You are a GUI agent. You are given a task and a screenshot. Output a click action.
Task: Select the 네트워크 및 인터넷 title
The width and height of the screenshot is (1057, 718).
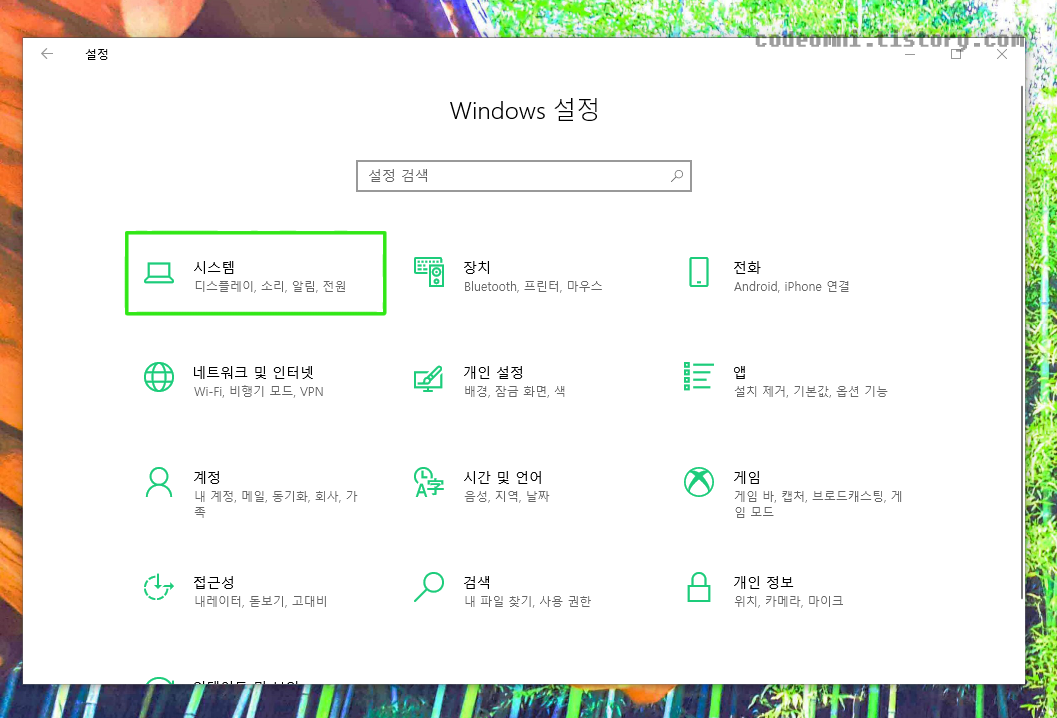253,372
